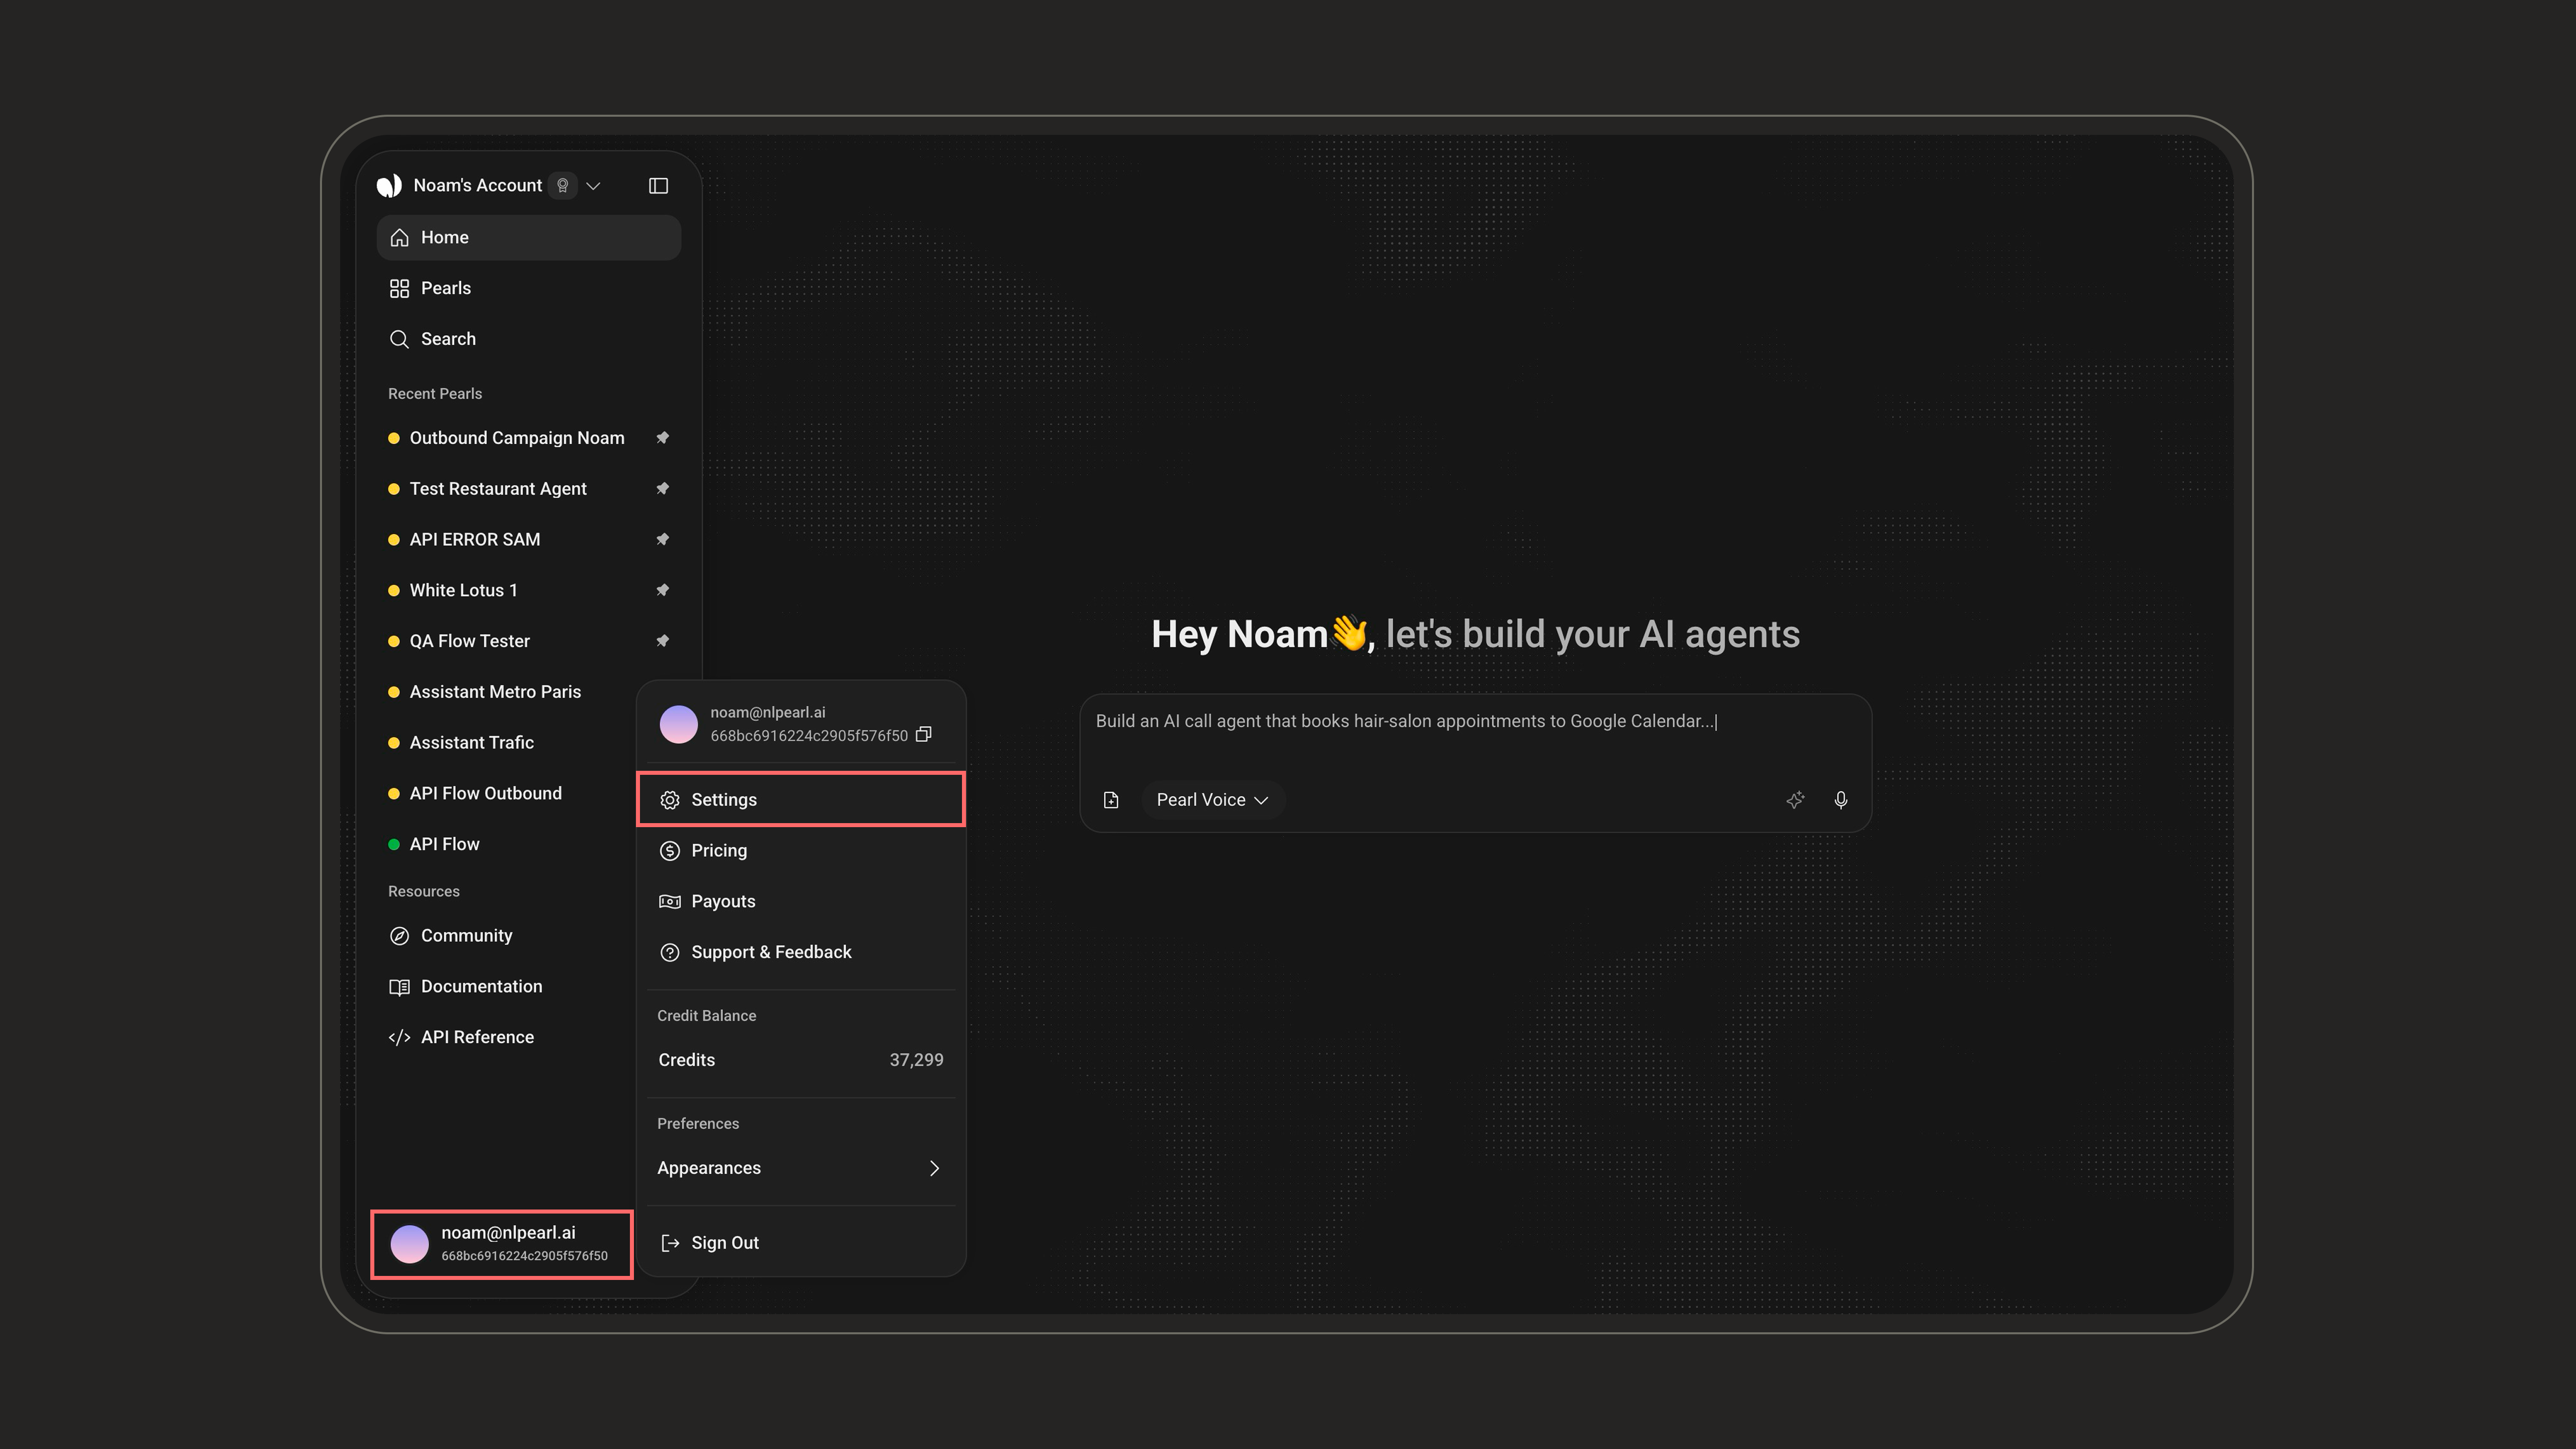Viewport: 2576px width, 1449px height.
Task: Open Outbound Campaign Noam pearl
Action: [x=516, y=438]
